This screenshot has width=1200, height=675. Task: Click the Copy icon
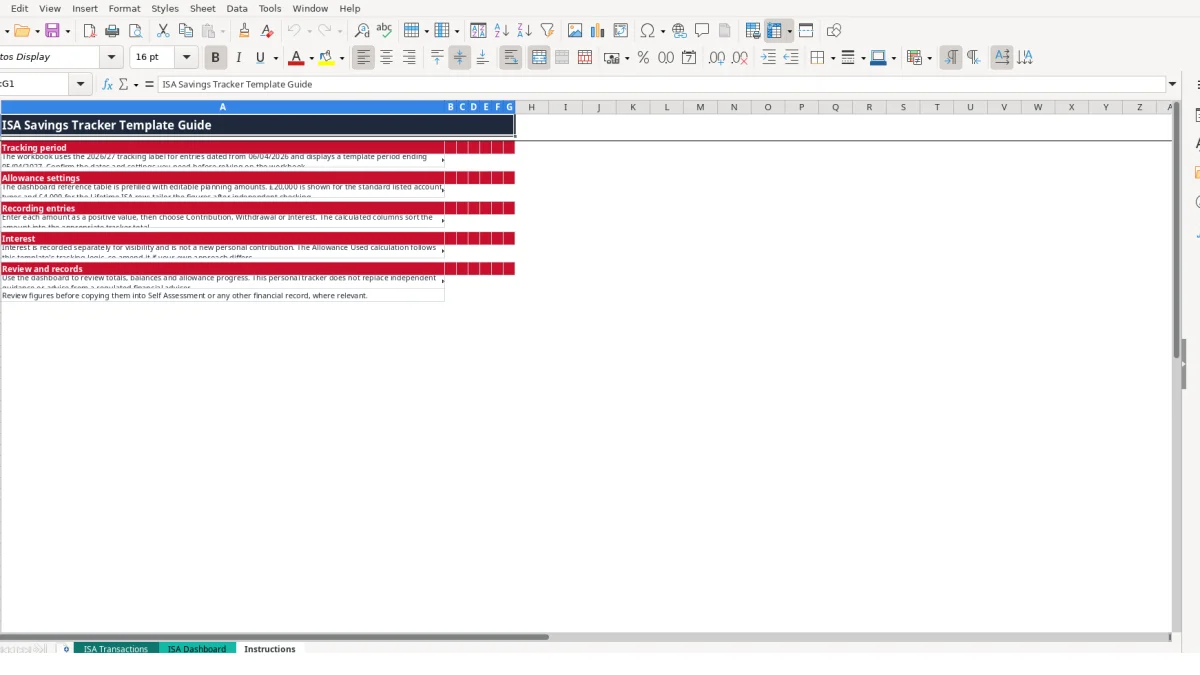click(x=185, y=31)
